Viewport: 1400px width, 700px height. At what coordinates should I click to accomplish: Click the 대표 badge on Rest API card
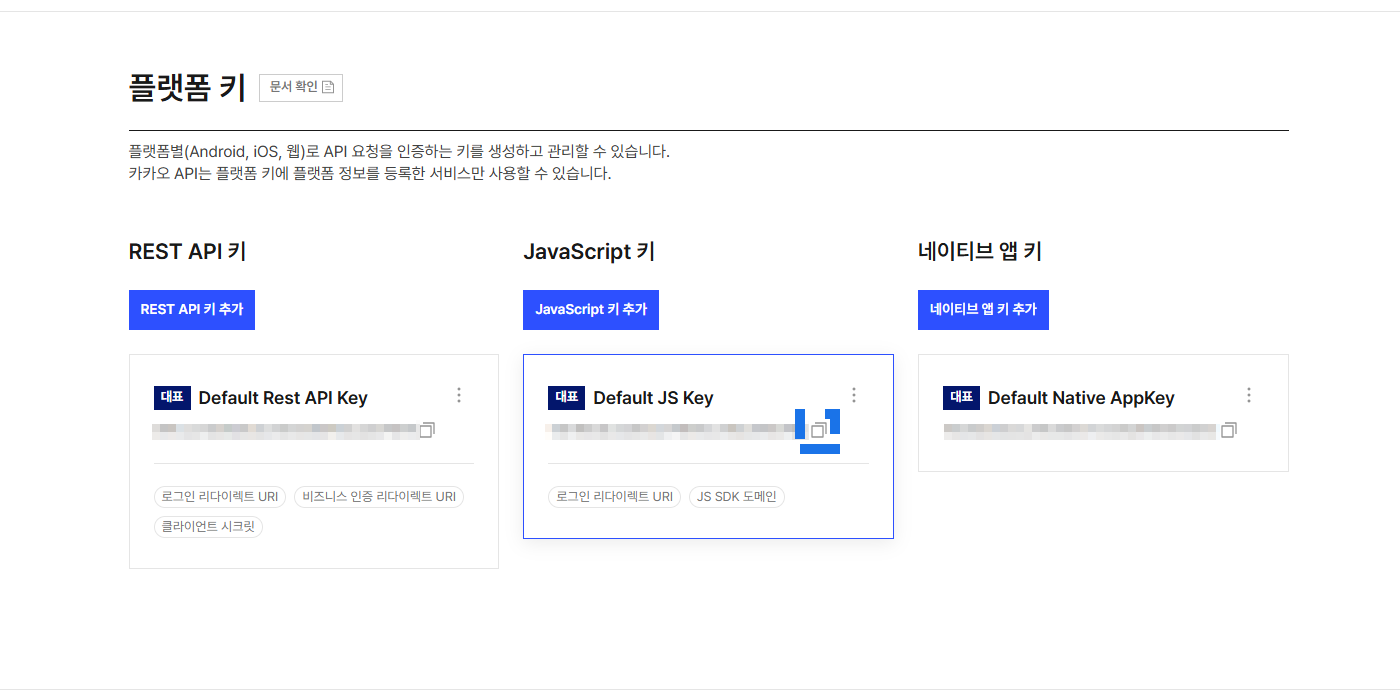click(172, 397)
